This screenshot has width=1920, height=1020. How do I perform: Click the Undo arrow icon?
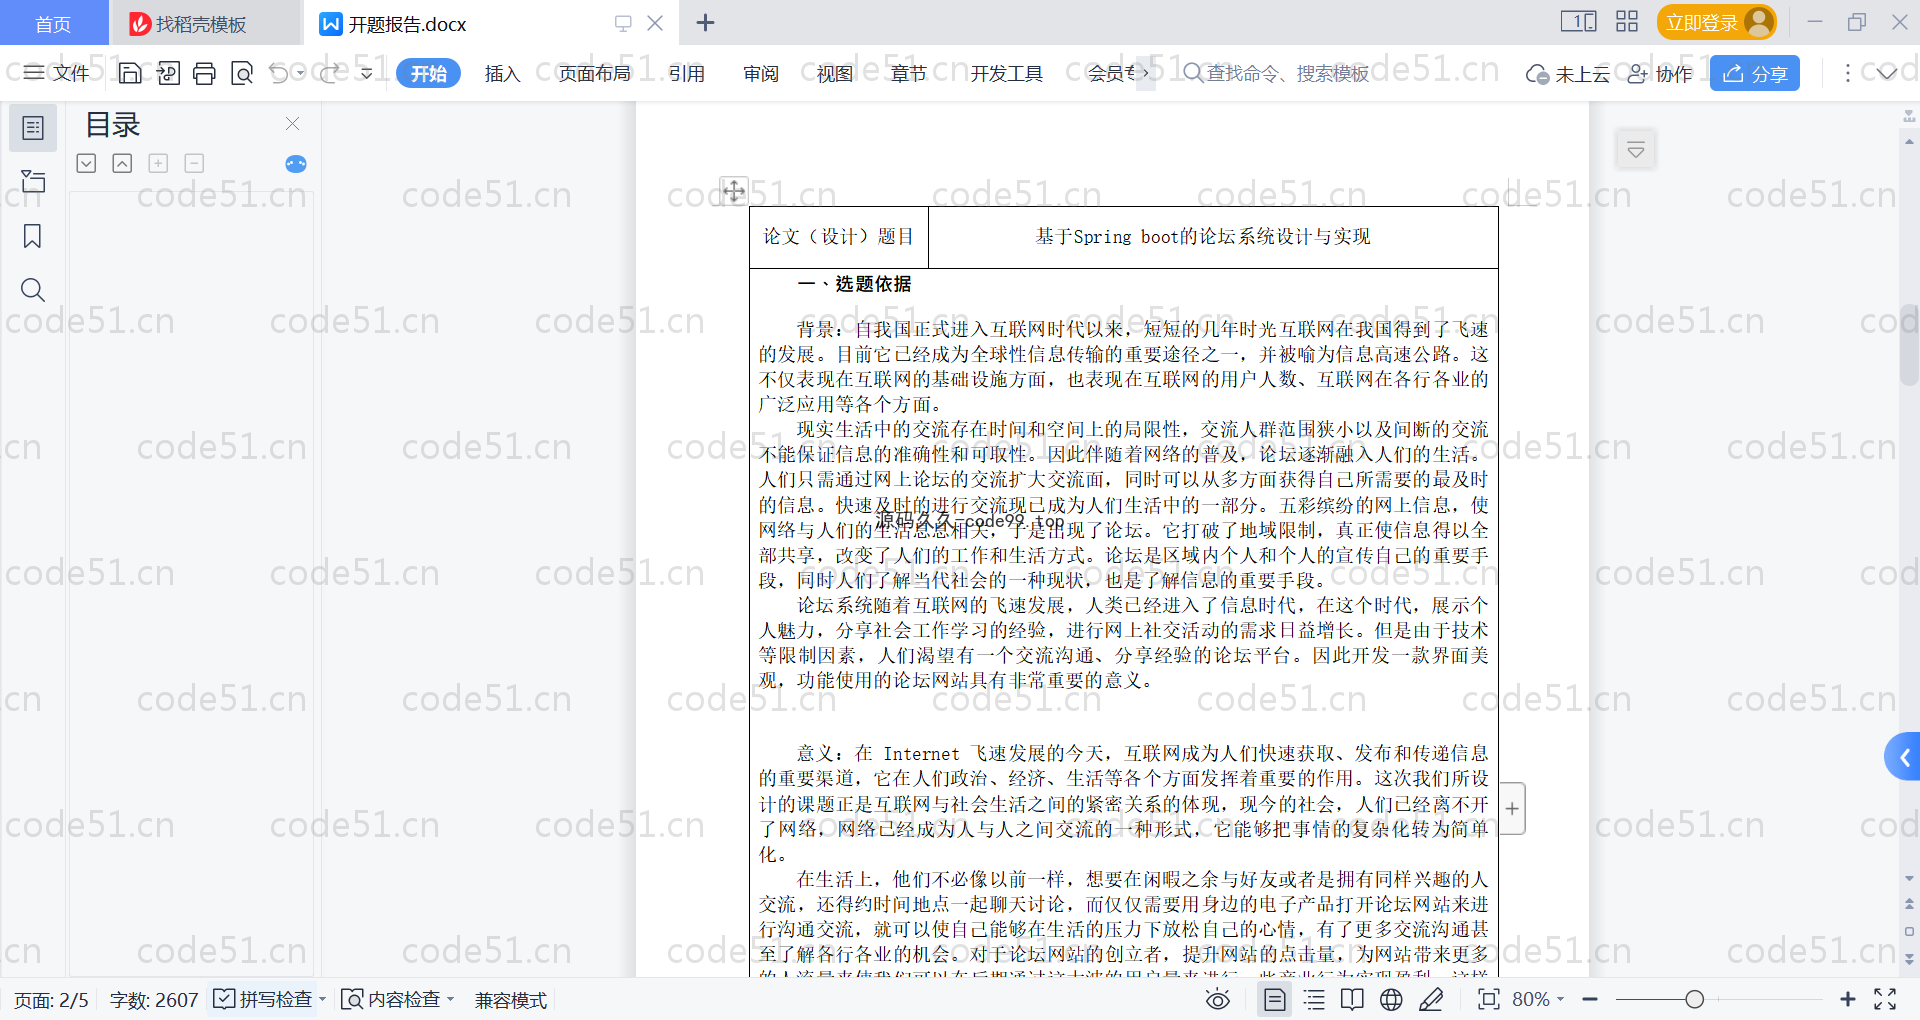pos(279,73)
